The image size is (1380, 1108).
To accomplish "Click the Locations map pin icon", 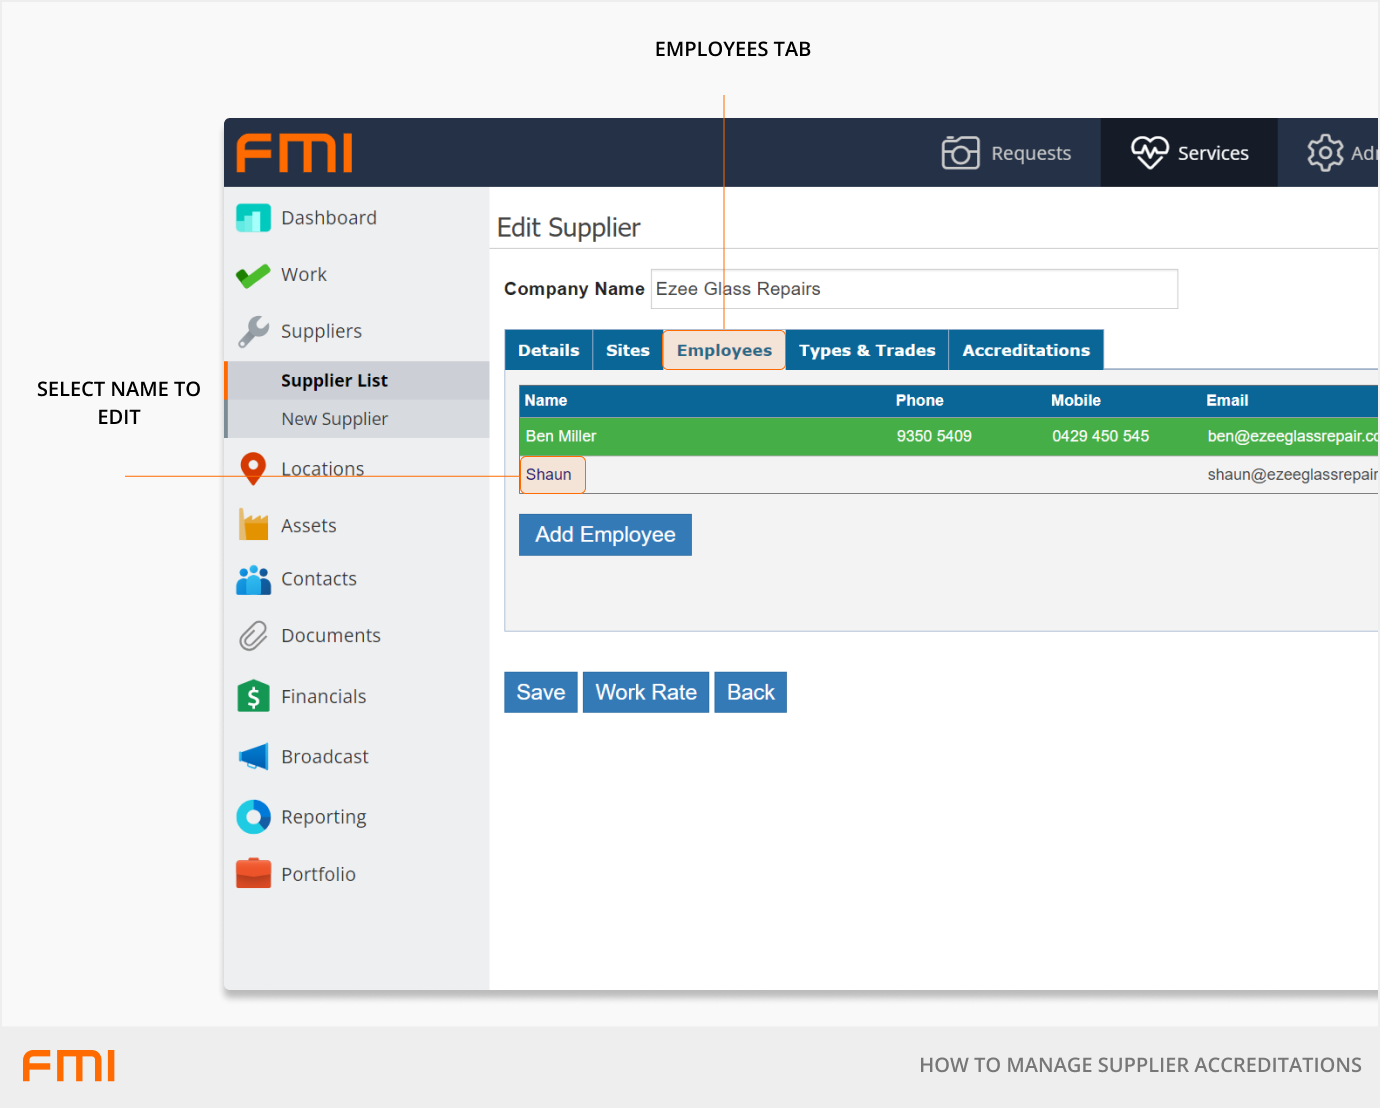I will pyautogui.click(x=253, y=468).
